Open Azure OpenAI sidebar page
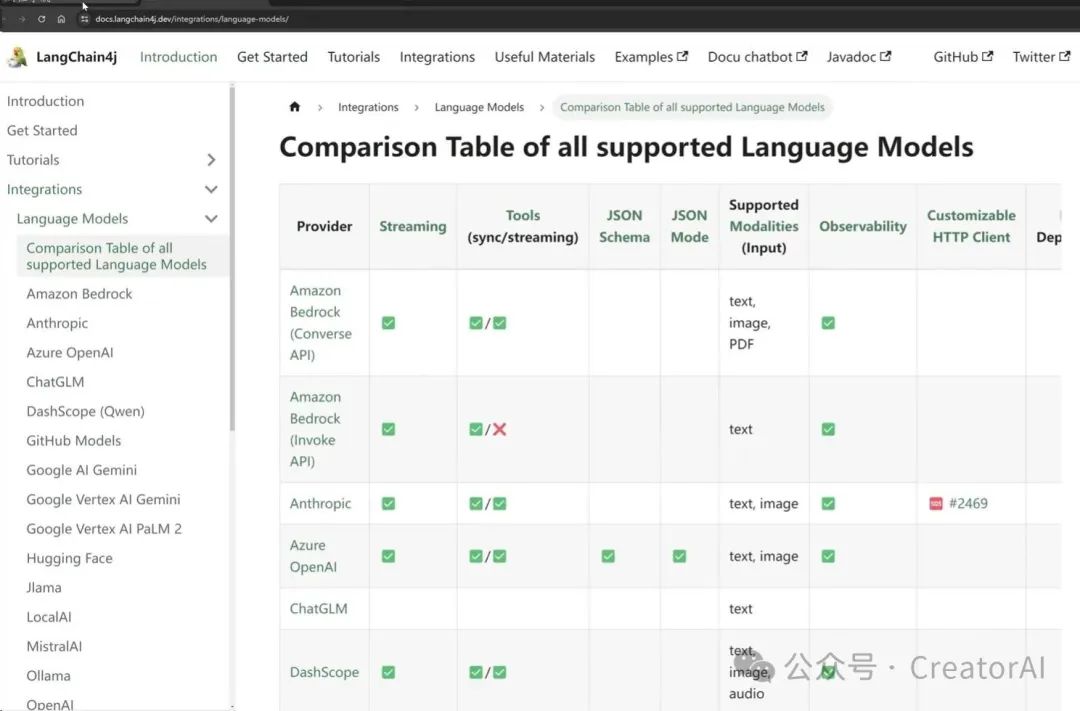This screenshot has width=1080, height=711. [70, 353]
